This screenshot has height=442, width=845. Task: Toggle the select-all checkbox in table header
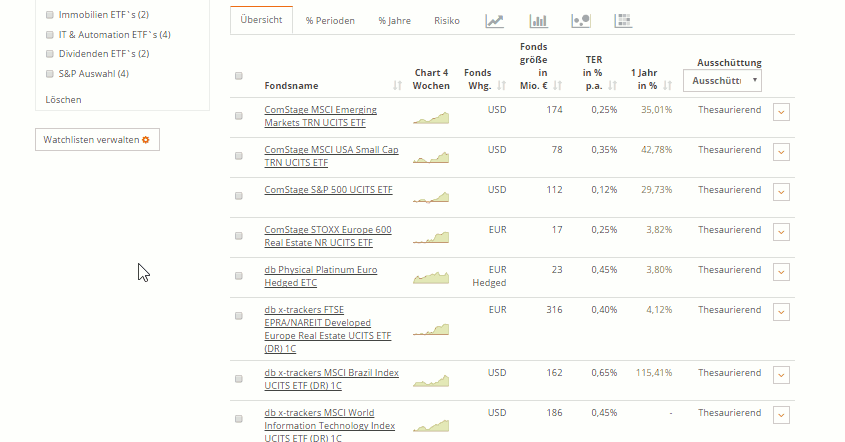pyautogui.click(x=239, y=76)
